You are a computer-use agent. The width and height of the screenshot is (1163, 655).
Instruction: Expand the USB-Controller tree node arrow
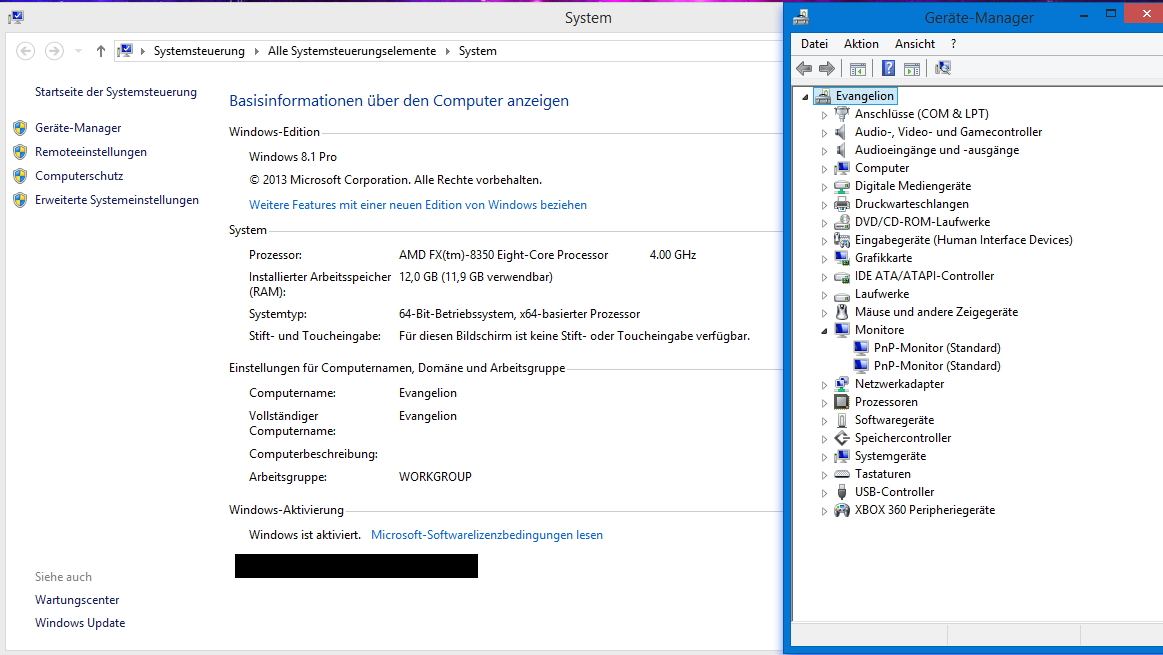824,493
